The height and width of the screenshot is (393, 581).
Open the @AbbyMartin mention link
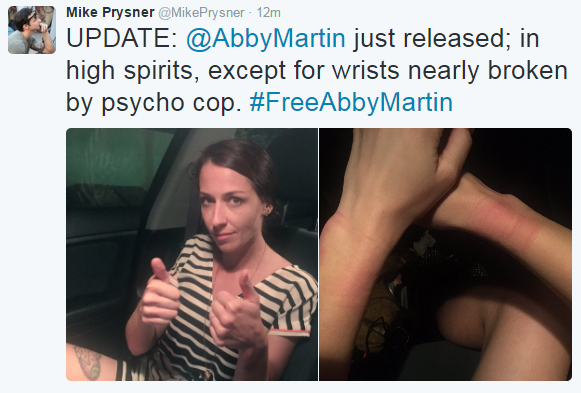pyautogui.click(x=266, y=39)
